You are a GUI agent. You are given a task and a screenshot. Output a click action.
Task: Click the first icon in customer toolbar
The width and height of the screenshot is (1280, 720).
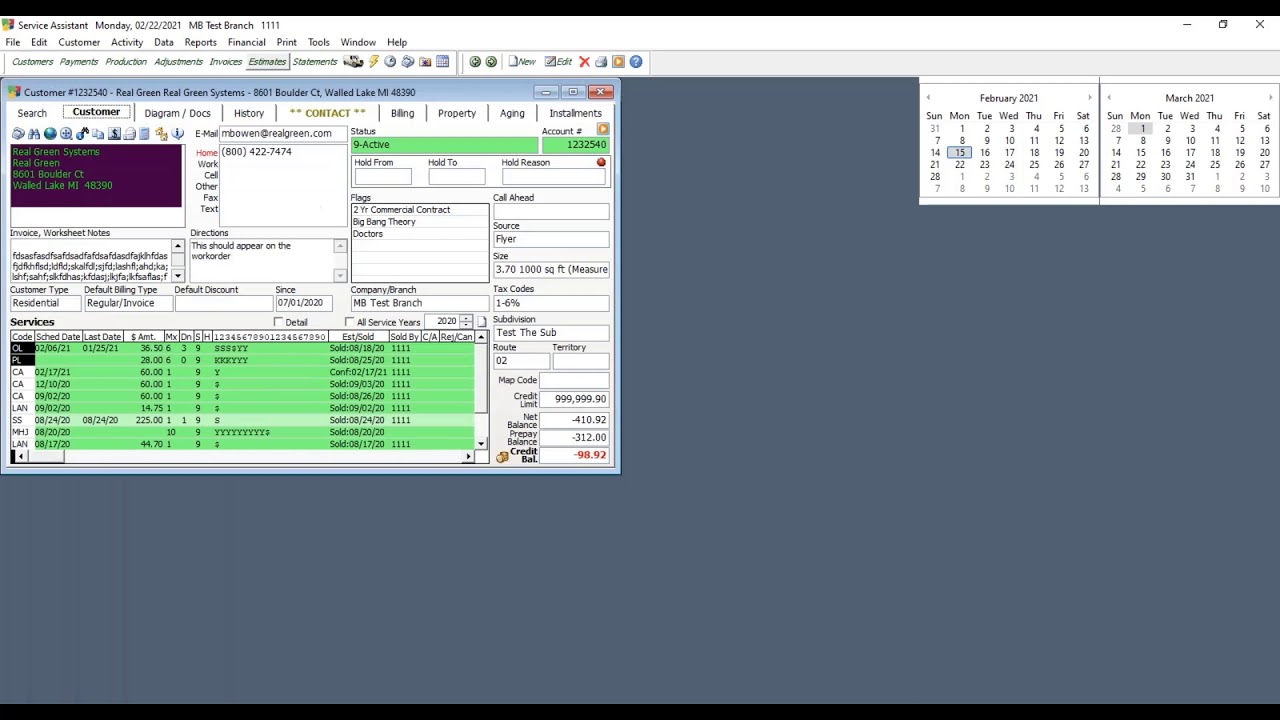pos(18,134)
